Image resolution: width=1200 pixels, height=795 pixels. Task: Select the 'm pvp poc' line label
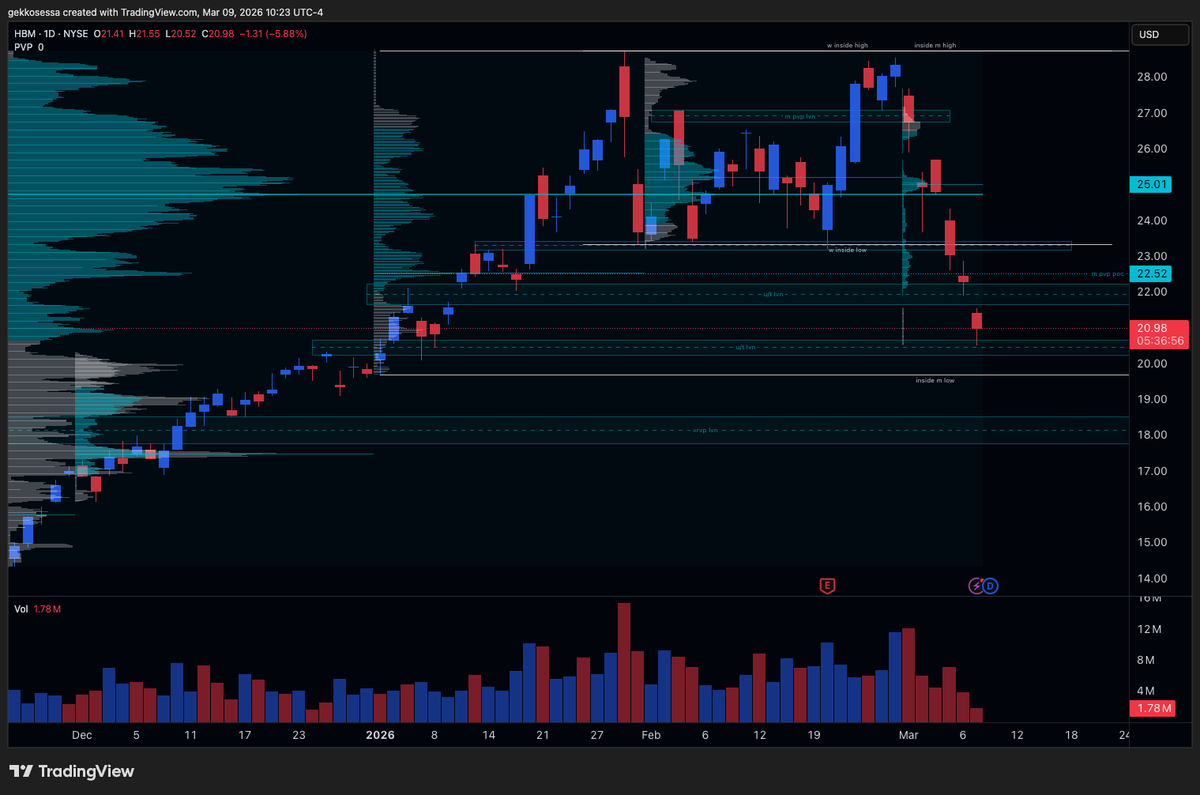point(1108,273)
